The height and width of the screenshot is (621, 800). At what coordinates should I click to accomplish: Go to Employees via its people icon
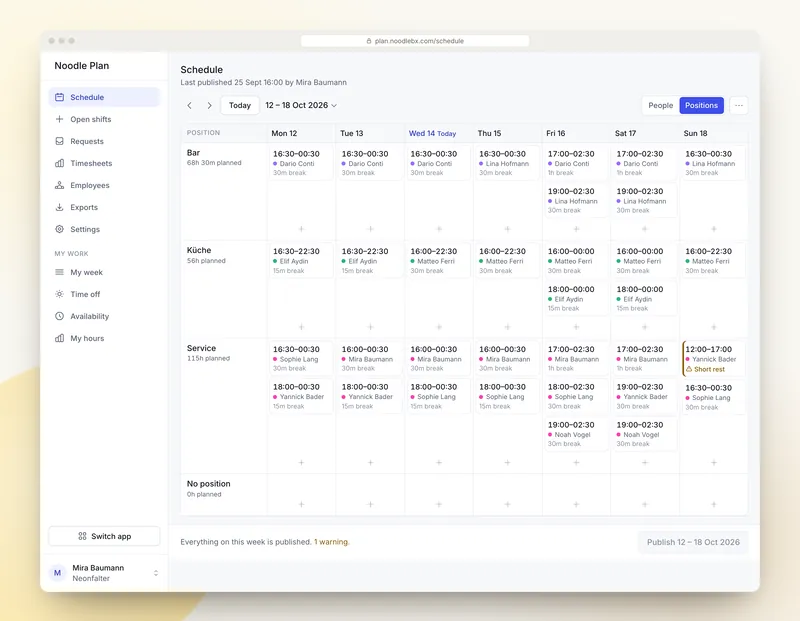coord(60,185)
